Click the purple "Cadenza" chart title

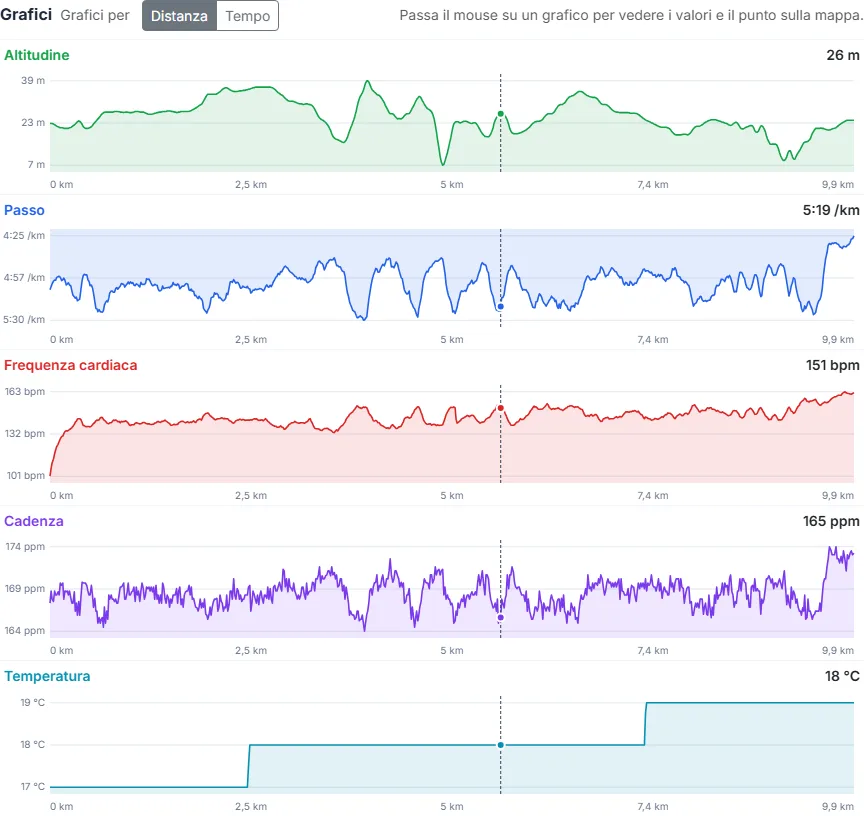point(34,521)
